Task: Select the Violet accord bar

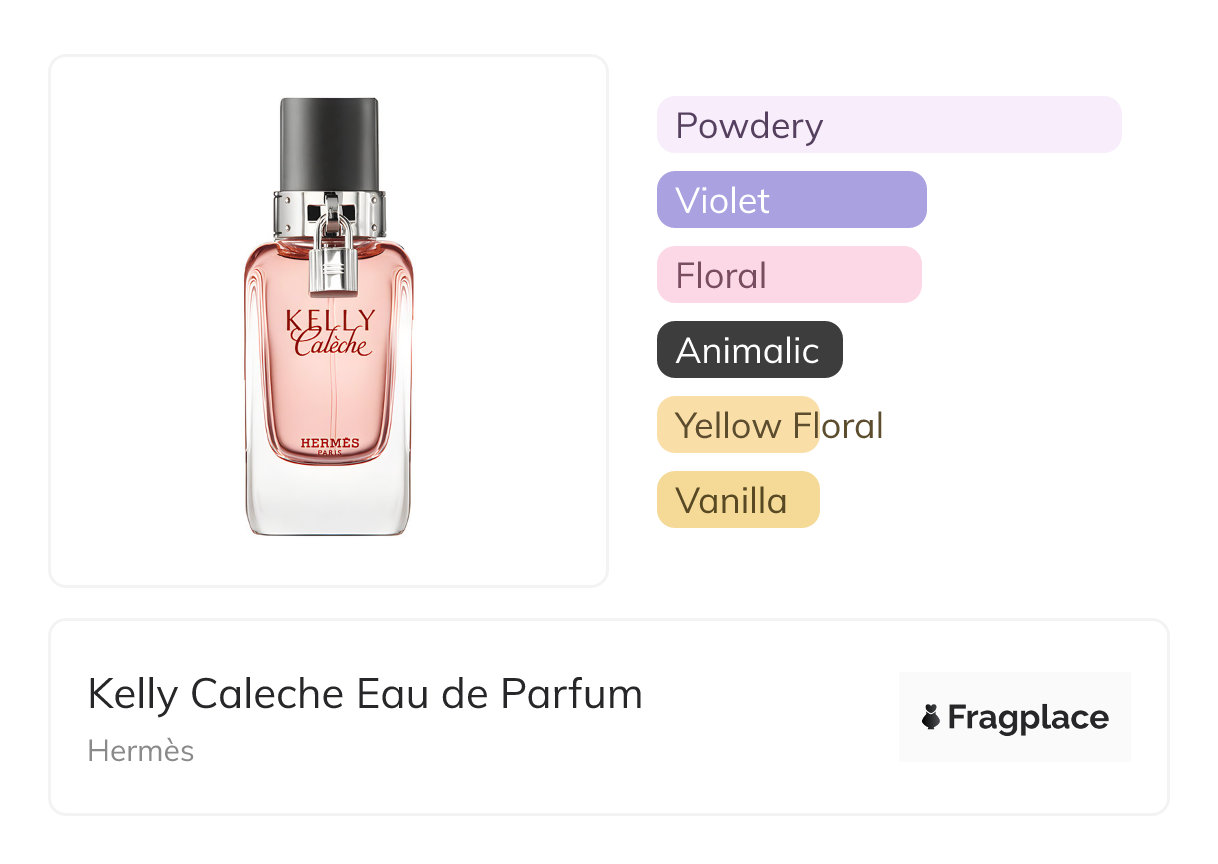Action: (791, 200)
